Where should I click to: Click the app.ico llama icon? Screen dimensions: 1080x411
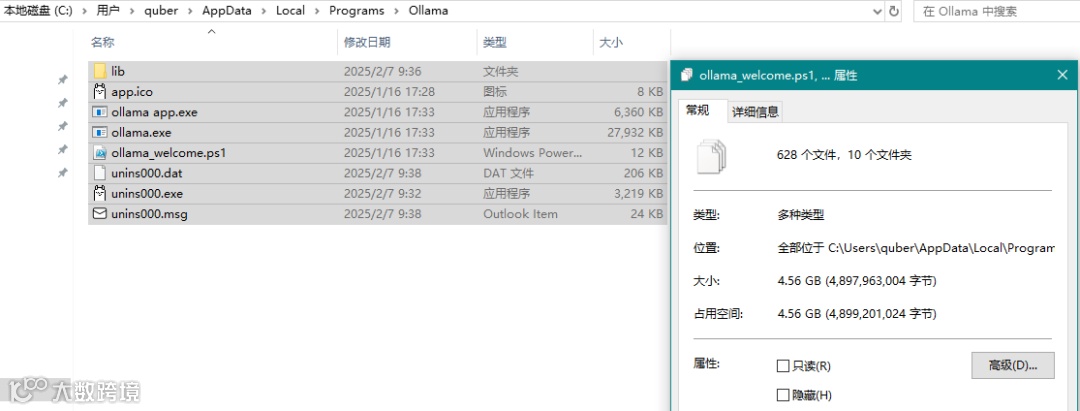coord(100,91)
